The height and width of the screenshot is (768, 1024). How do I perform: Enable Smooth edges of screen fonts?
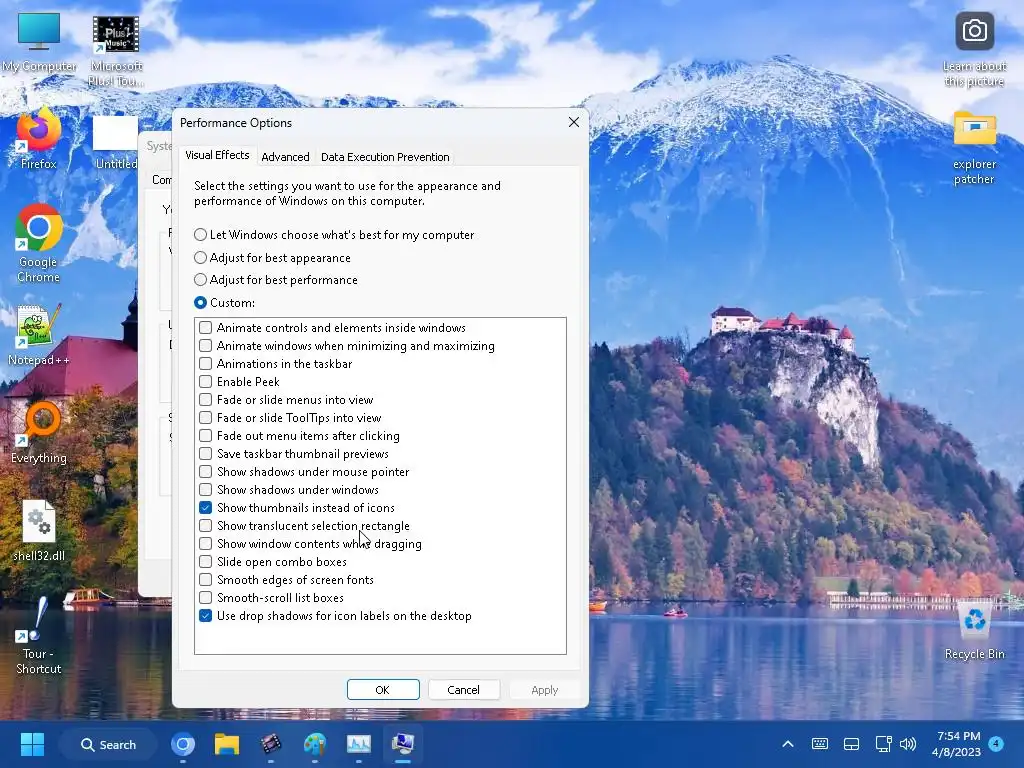205,579
